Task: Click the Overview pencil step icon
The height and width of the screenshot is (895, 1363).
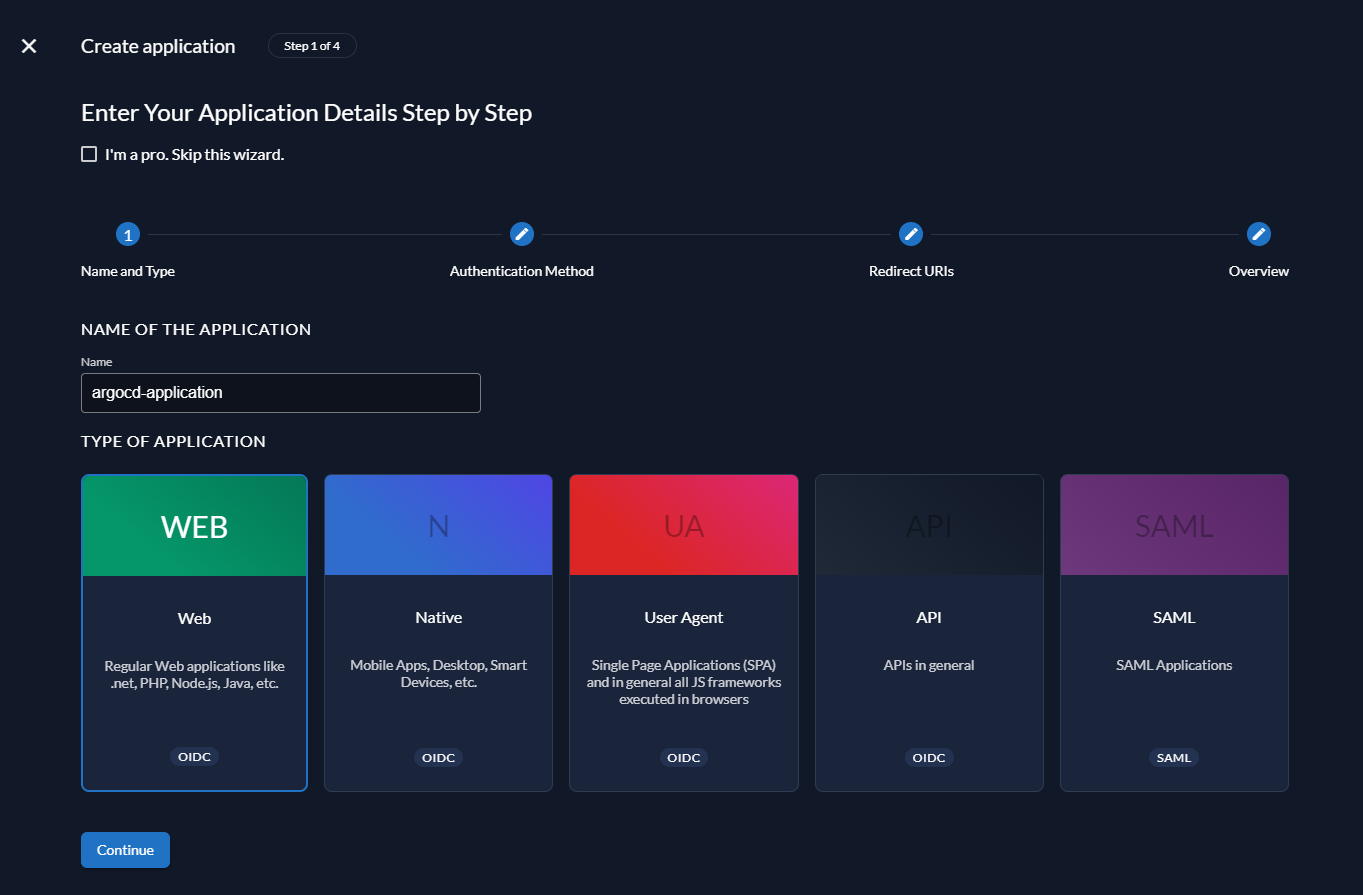Action: click(x=1258, y=234)
